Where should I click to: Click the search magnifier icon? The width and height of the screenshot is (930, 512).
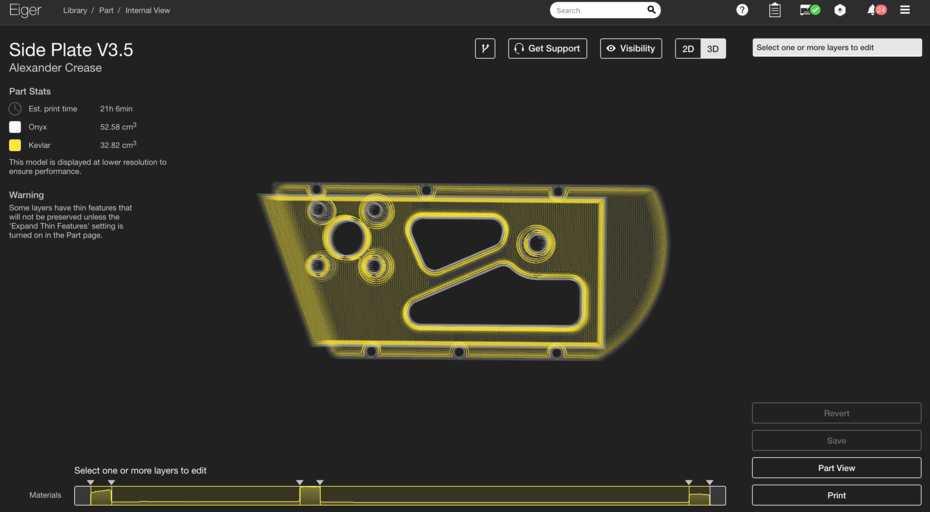(x=651, y=10)
